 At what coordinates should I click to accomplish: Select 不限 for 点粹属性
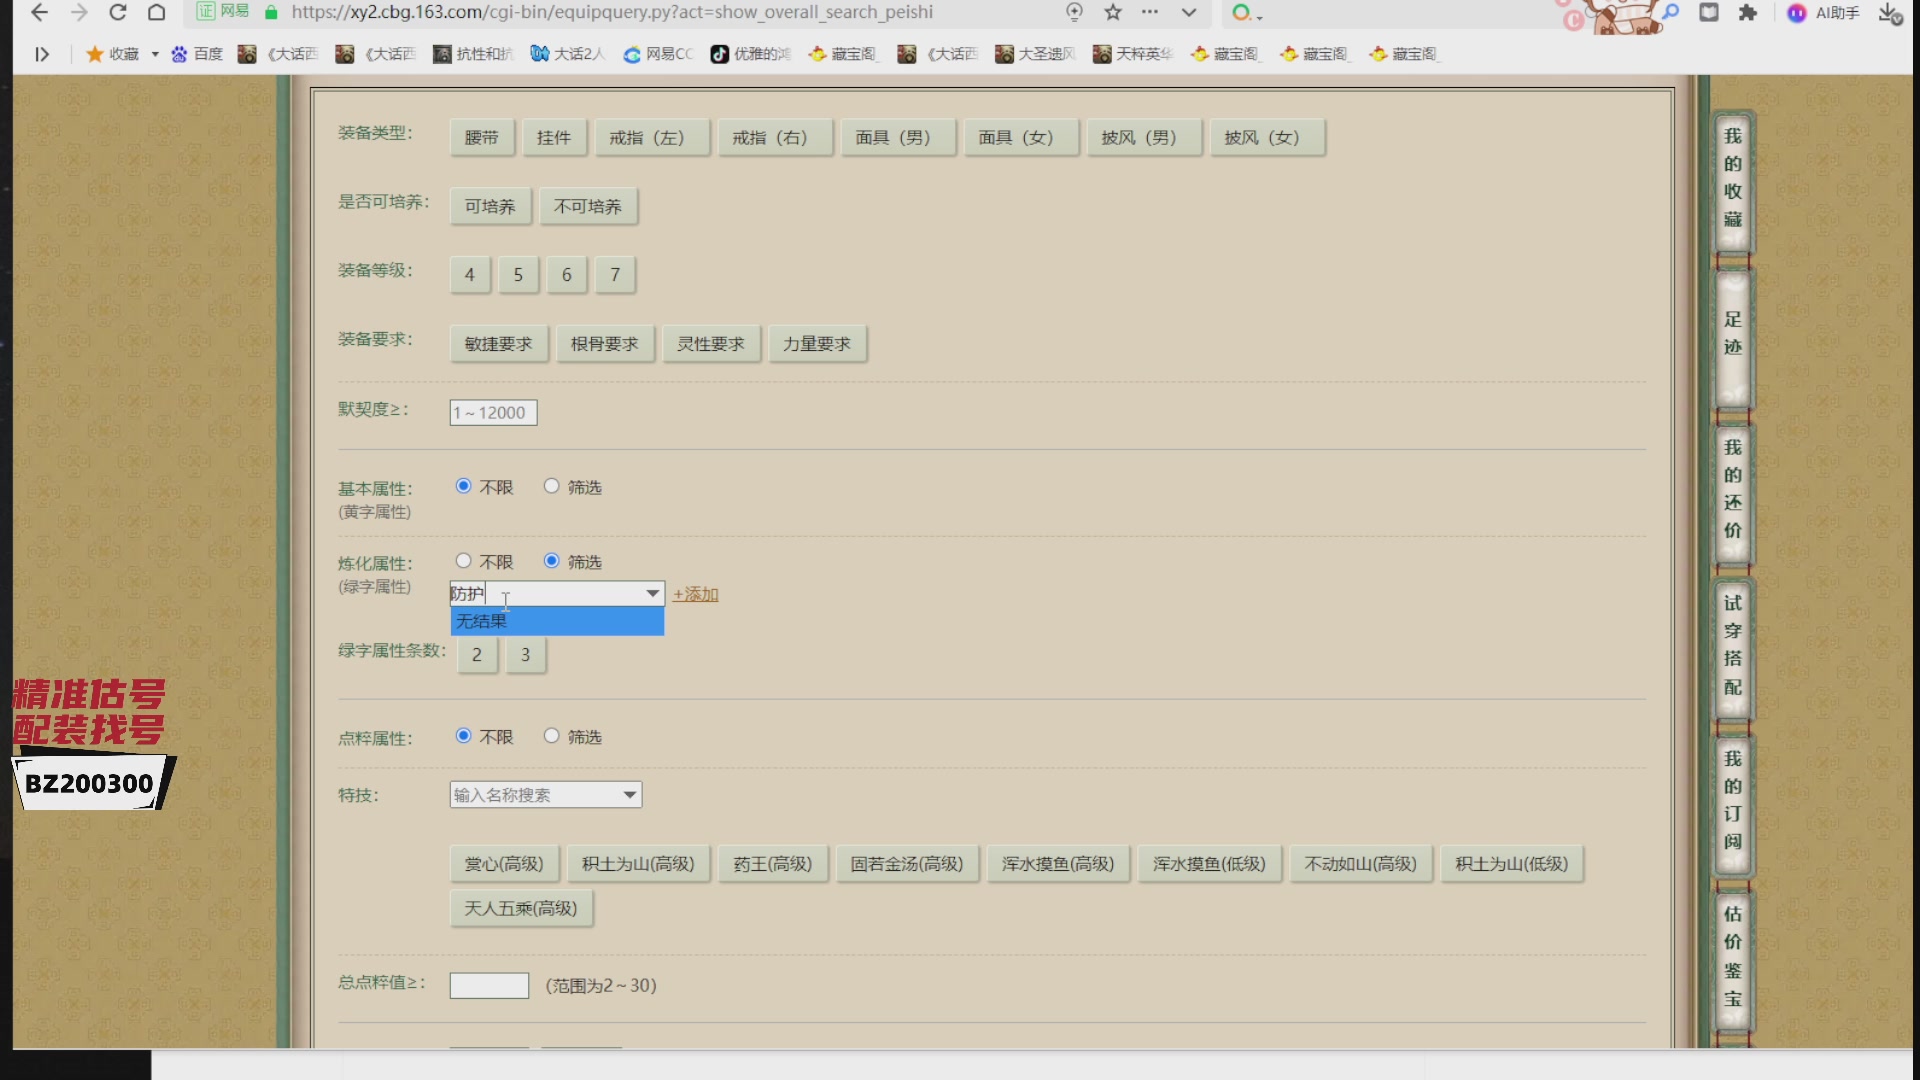click(x=464, y=736)
